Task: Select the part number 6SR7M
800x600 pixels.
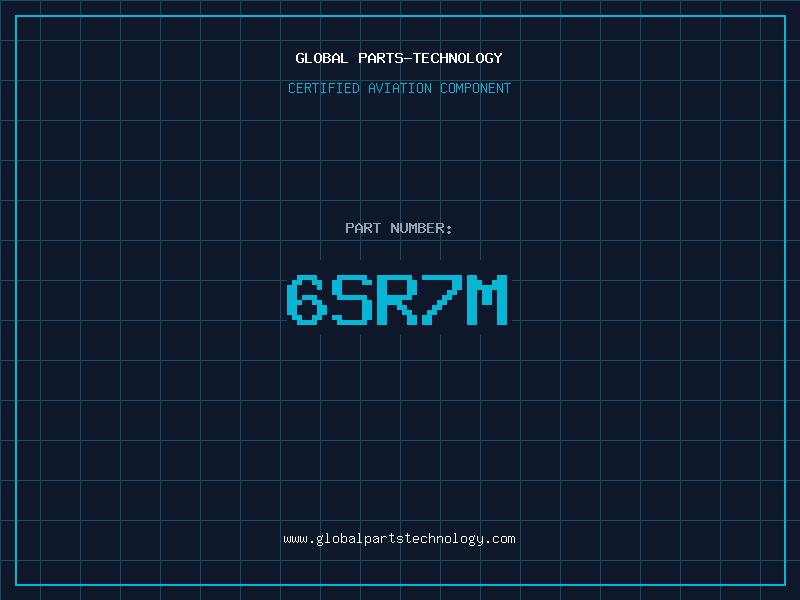Action: (397, 299)
